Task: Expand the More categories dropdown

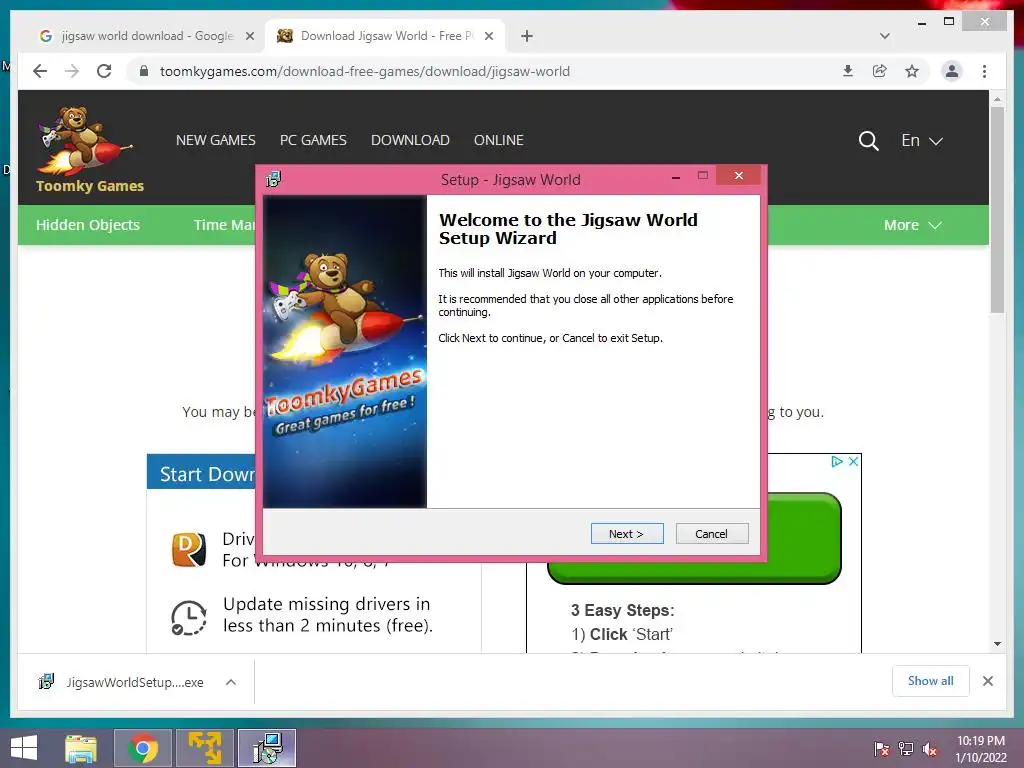Action: tap(912, 225)
